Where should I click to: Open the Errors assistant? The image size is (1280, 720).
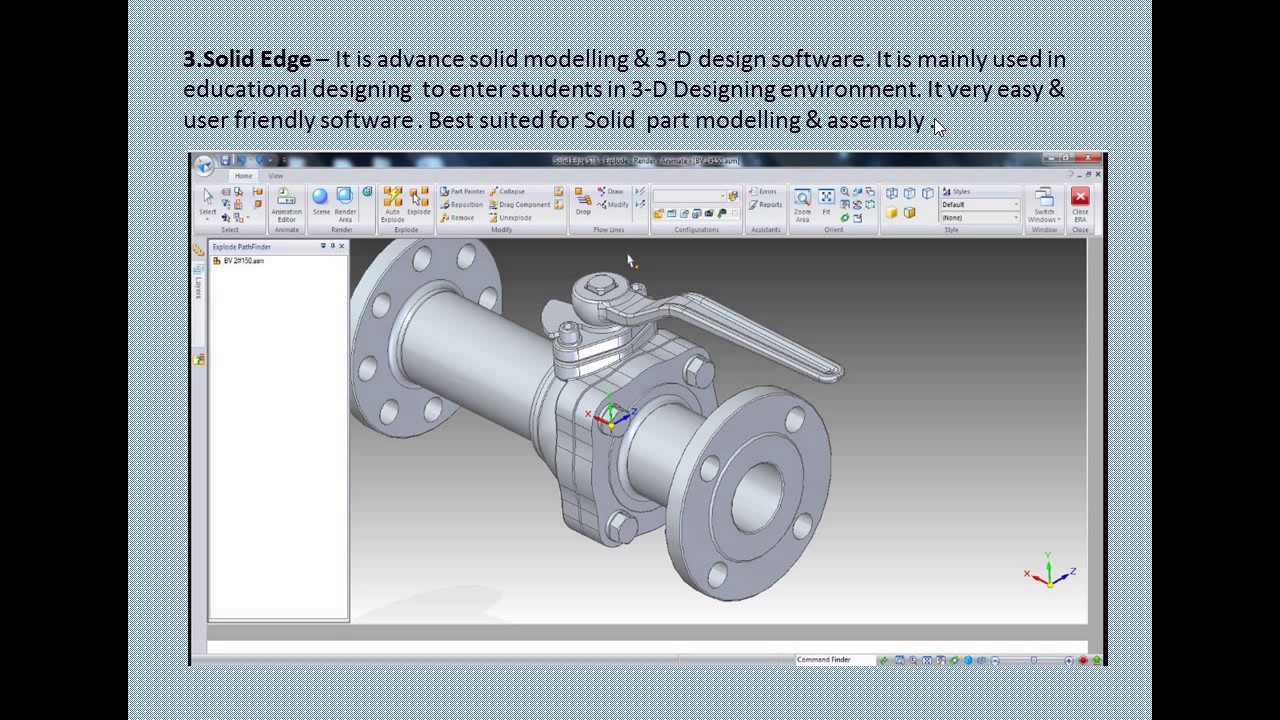click(x=763, y=191)
